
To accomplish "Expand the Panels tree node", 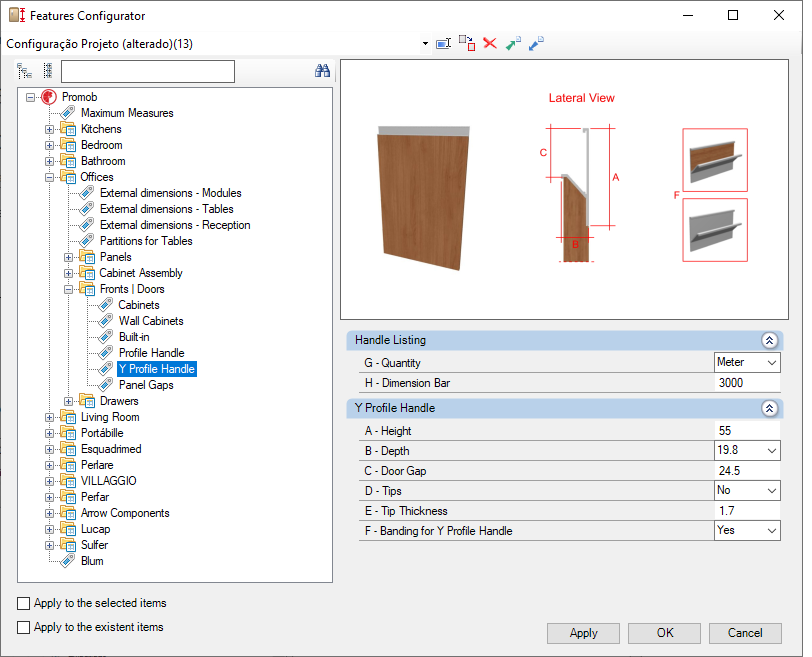I will 68,257.
